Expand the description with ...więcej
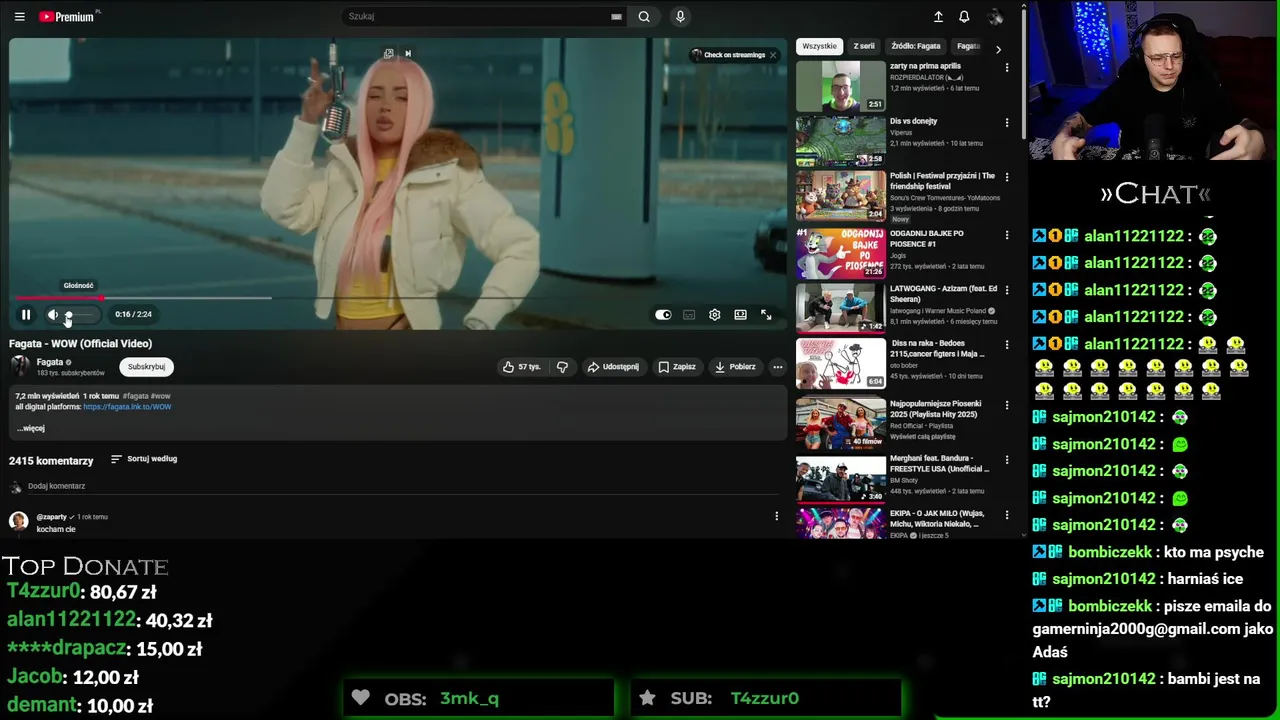The image size is (1280, 720). click(31, 428)
